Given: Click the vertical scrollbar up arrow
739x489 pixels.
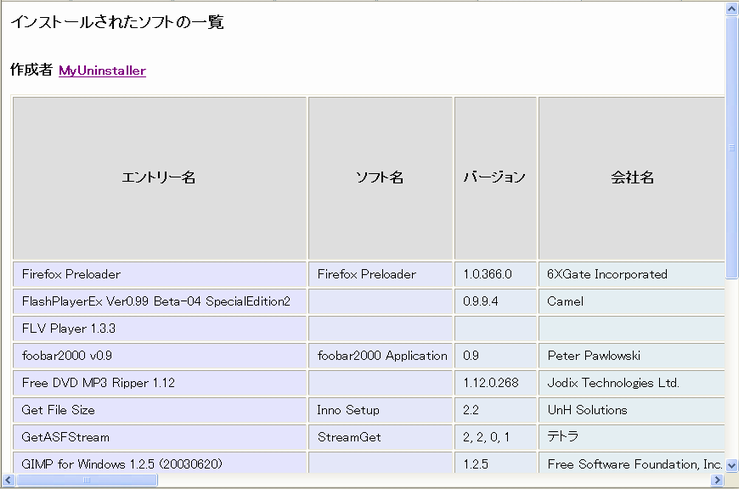Looking at the screenshot, I should [731, 8].
